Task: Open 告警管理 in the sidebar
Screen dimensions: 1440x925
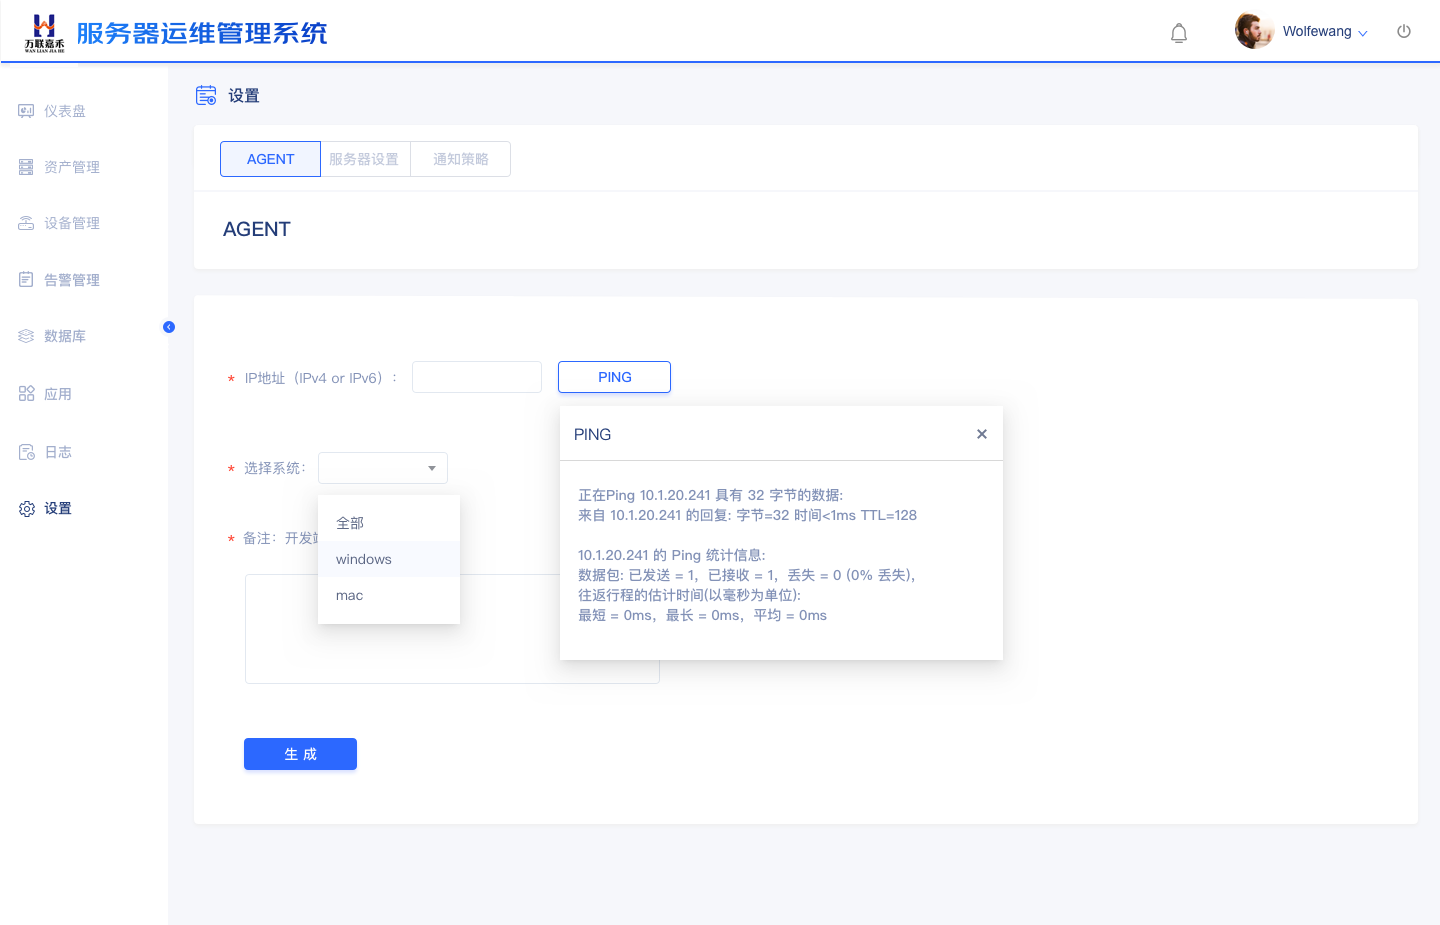Action: pyautogui.click(x=71, y=280)
